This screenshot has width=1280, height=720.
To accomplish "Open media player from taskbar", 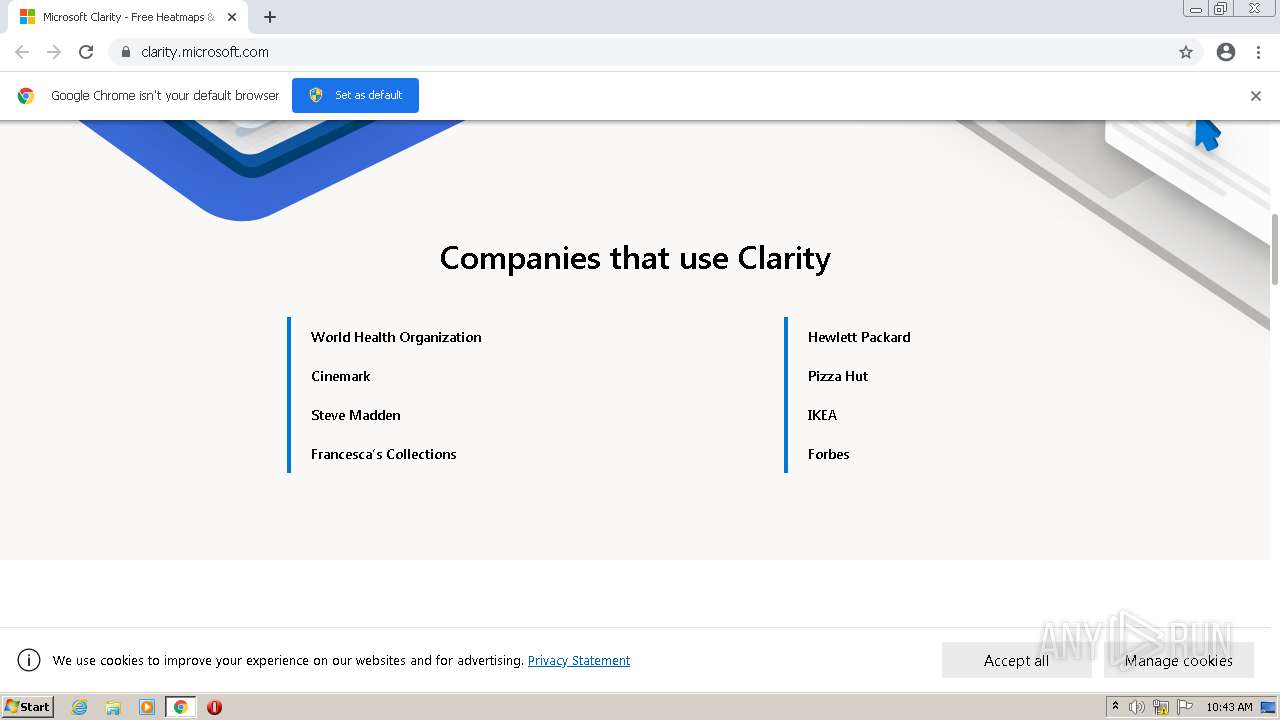I will (147, 707).
